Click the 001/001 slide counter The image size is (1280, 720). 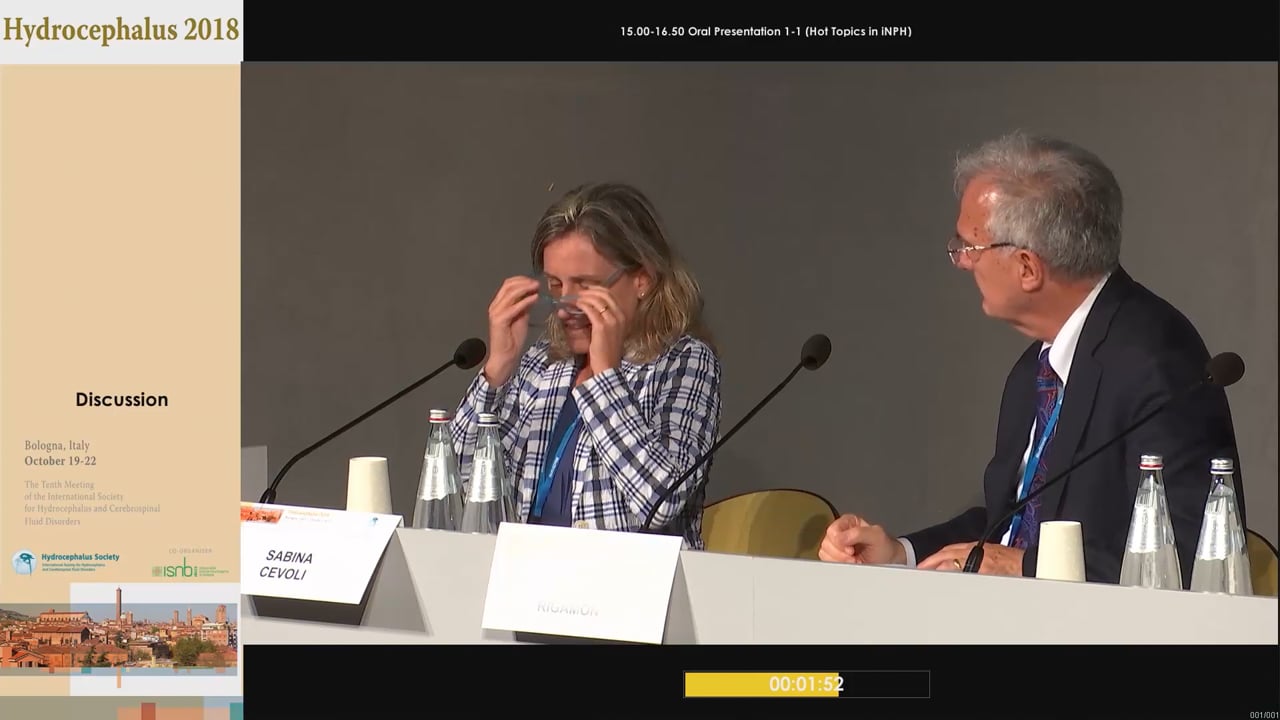(x=1263, y=714)
